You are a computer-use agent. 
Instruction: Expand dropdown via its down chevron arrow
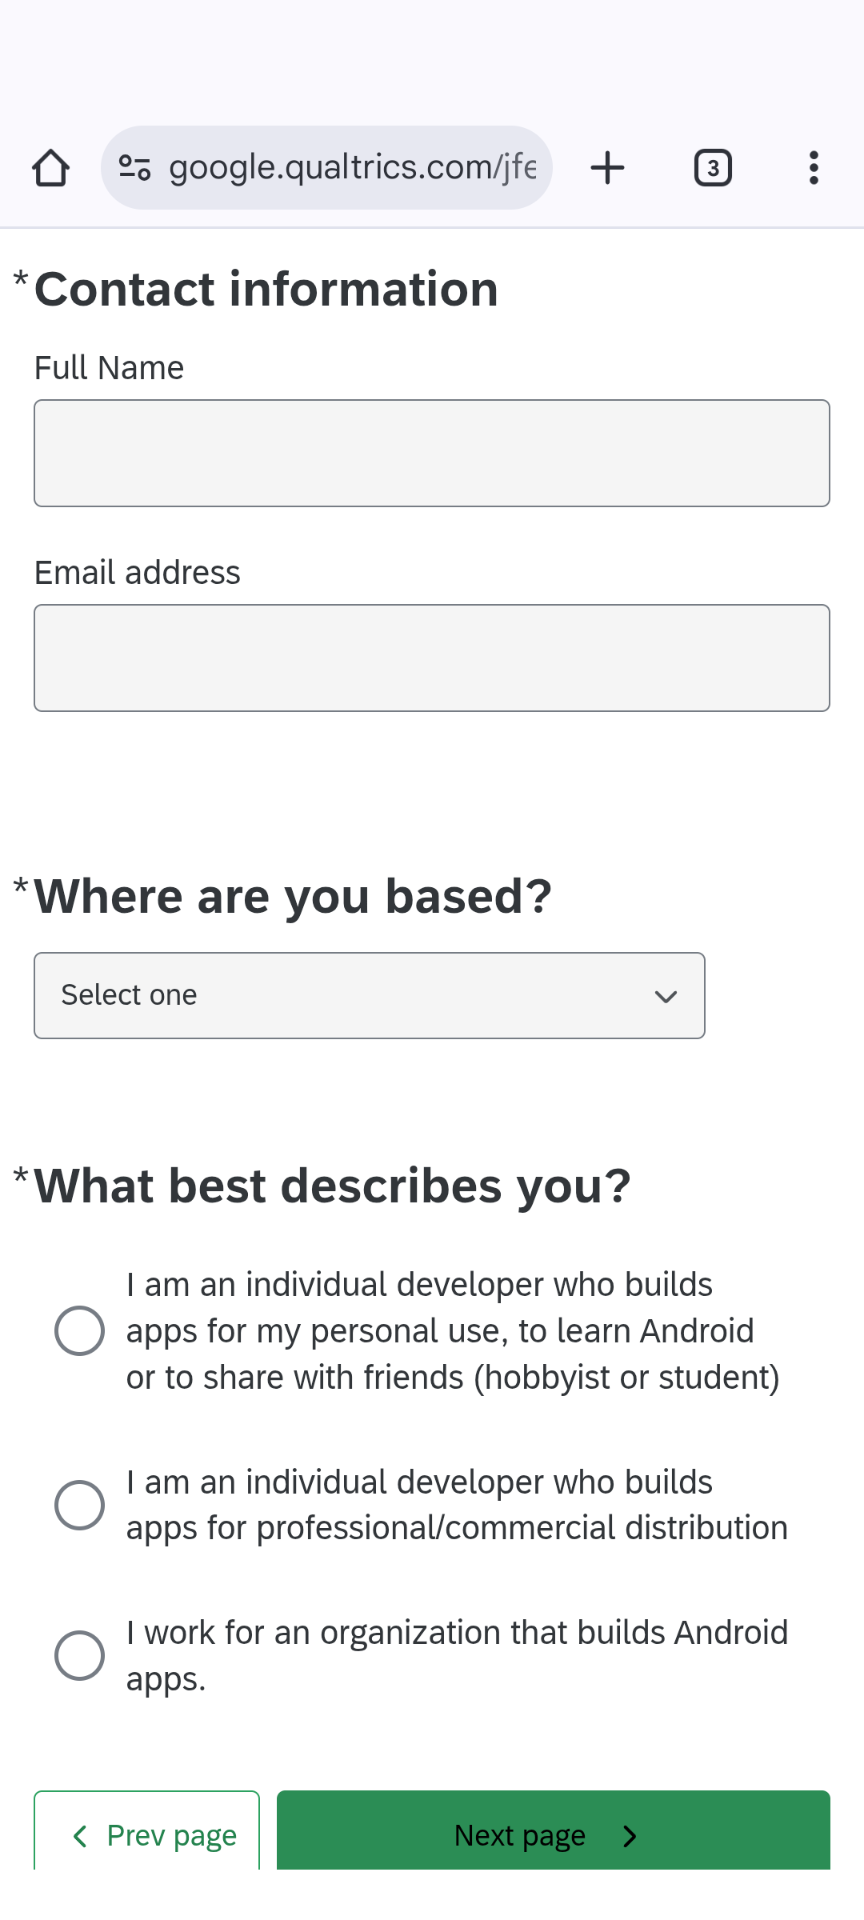tap(666, 996)
